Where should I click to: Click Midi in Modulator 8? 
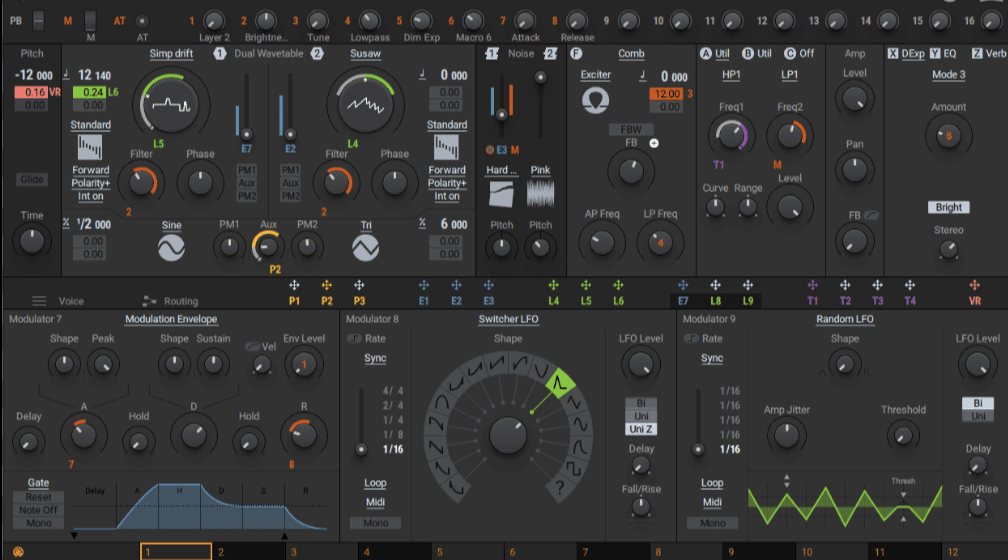[375, 502]
